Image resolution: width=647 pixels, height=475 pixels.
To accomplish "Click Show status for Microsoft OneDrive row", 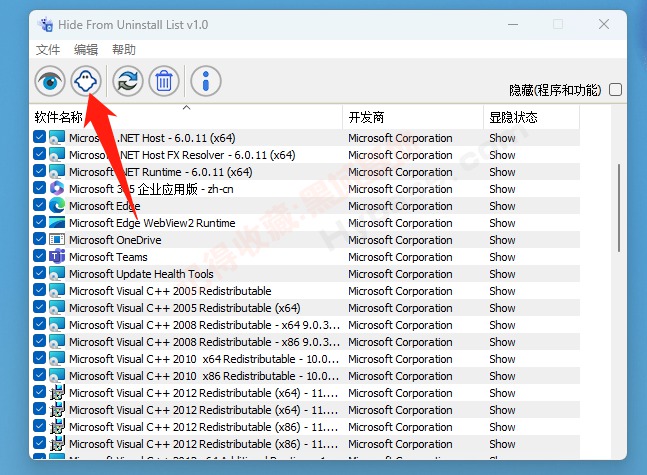I will (502, 240).
